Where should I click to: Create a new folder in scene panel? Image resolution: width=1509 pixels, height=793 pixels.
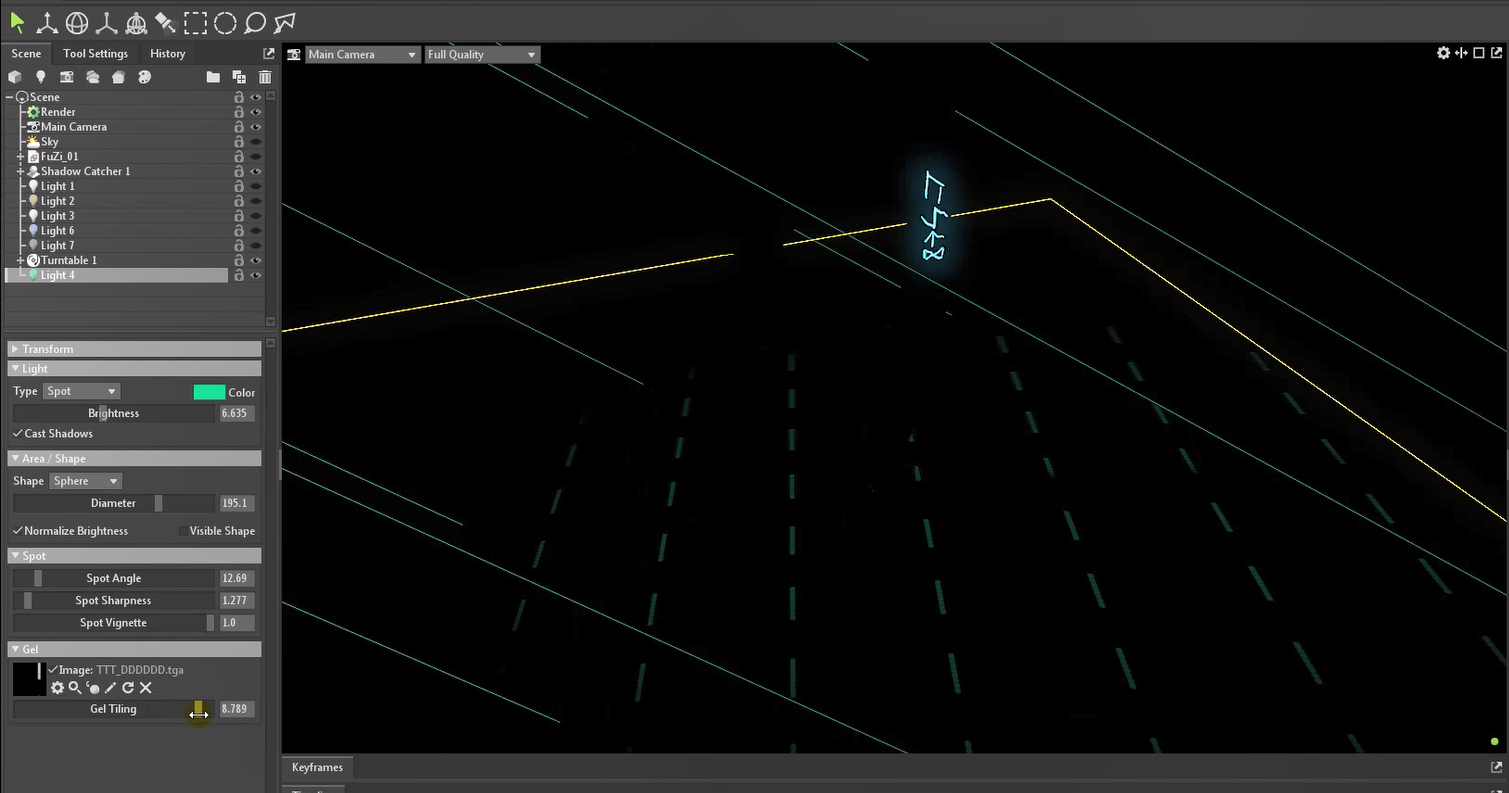(213, 77)
